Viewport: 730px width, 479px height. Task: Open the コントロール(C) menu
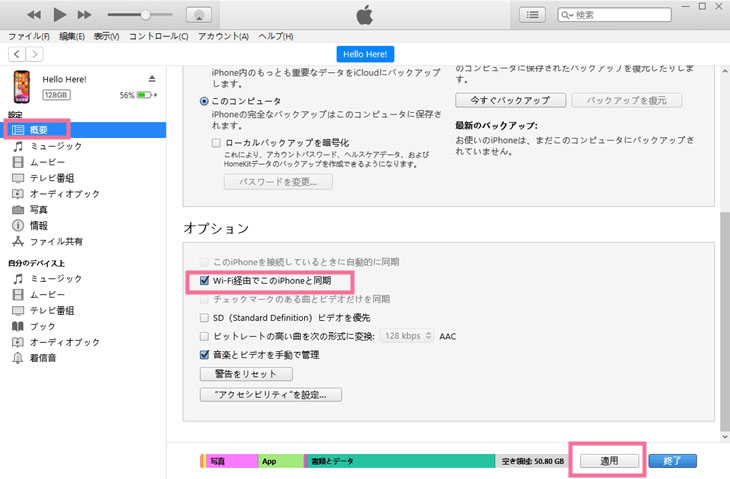(x=158, y=36)
